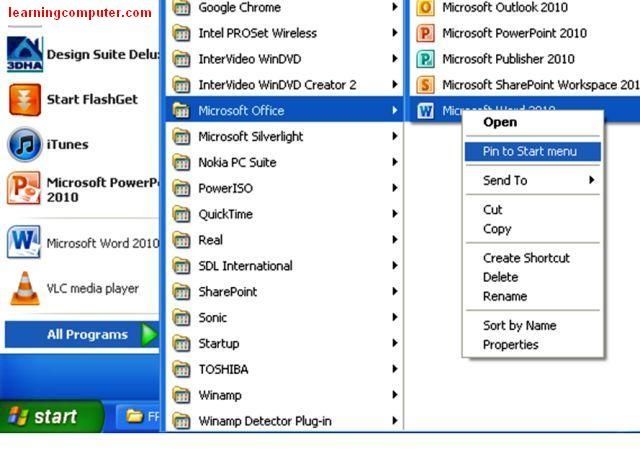The height and width of the screenshot is (474, 640).
Task: Click the Start FlashGet icon
Action: point(24,100)
